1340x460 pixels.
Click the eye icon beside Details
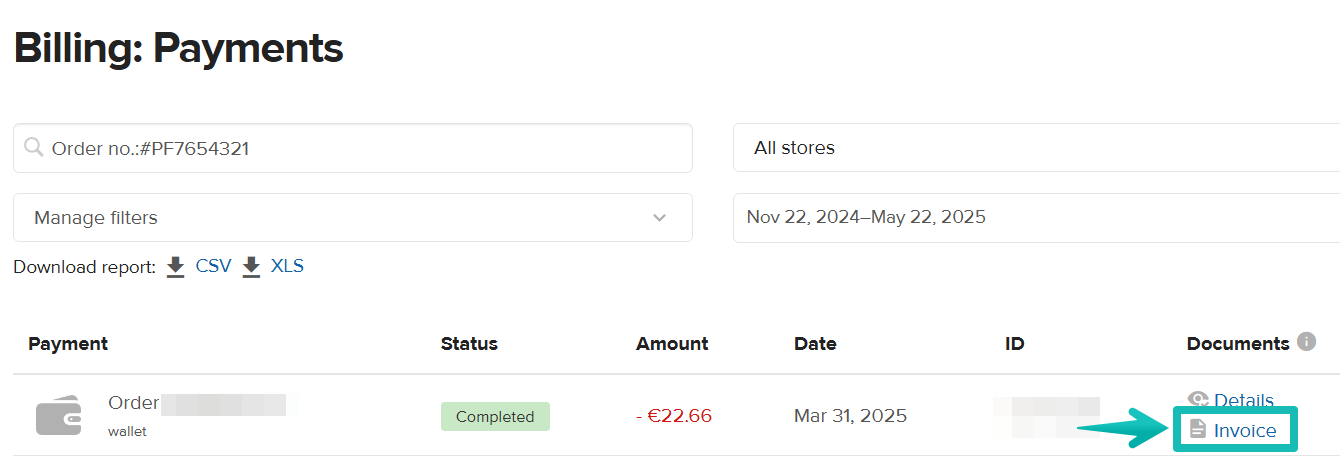point(1198,400)
